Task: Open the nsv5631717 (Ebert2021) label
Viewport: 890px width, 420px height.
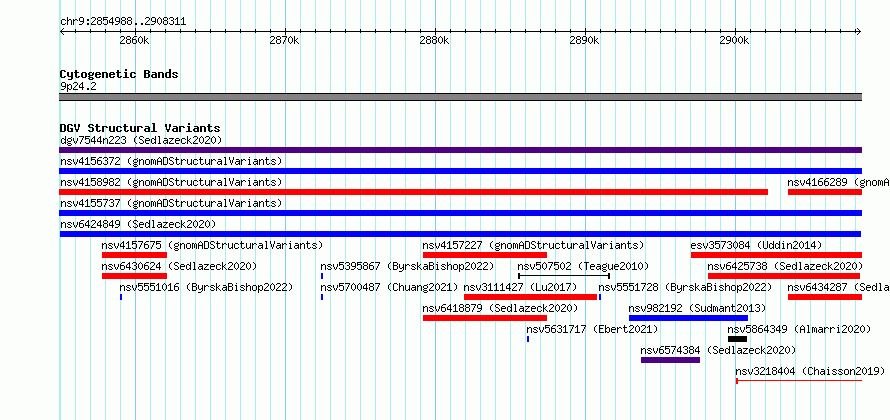Action: (x=593, y=329)
